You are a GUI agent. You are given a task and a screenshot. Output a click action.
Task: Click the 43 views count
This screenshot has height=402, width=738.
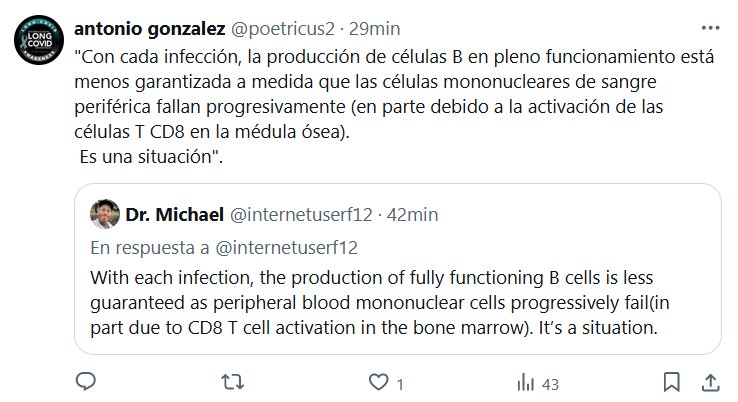pos(548,383)
